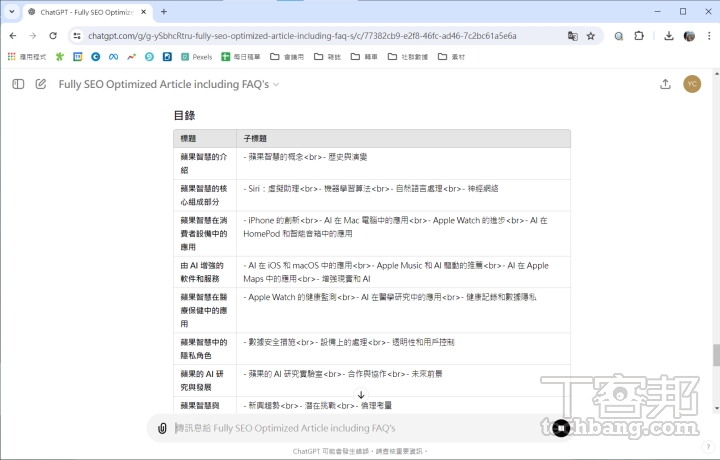The width and height of the screenshot is (720, 460).
Task: Open the 雜誌 bookmarks folder
Action: (327, 56)
